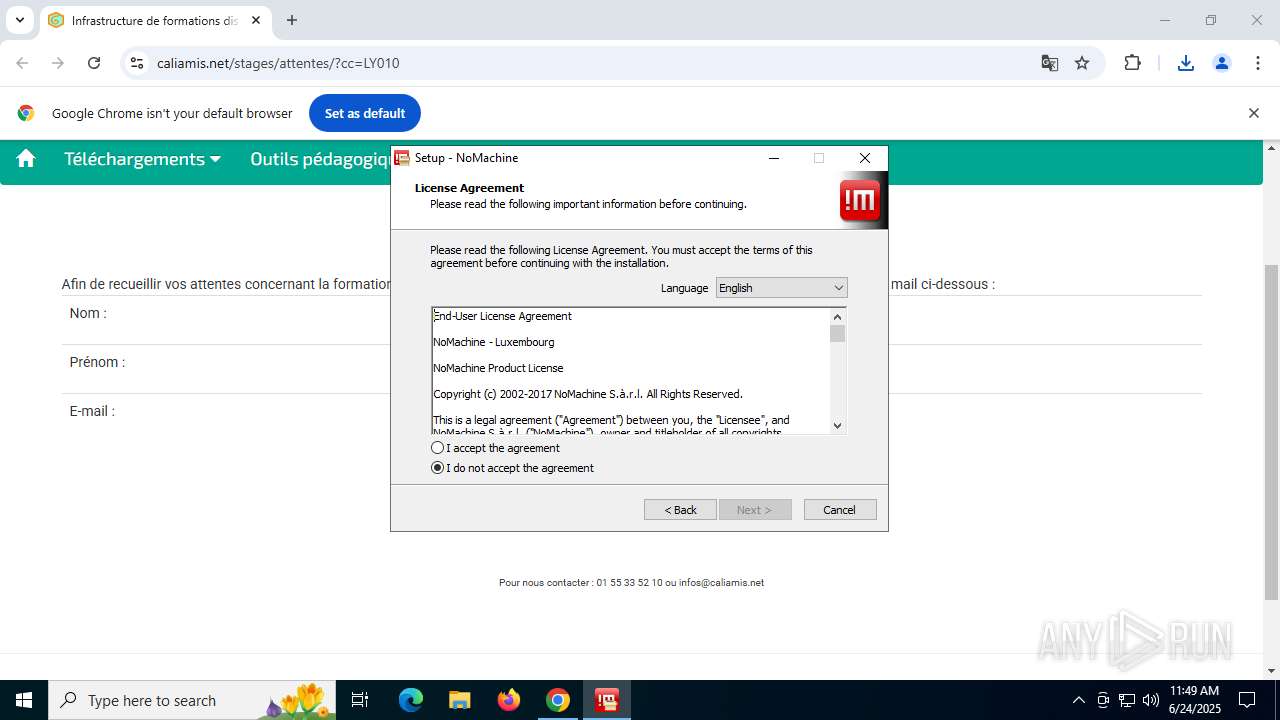Click the Windows Start button
Viewport: 1280px width, 720px height.
(x=24, y=700)
